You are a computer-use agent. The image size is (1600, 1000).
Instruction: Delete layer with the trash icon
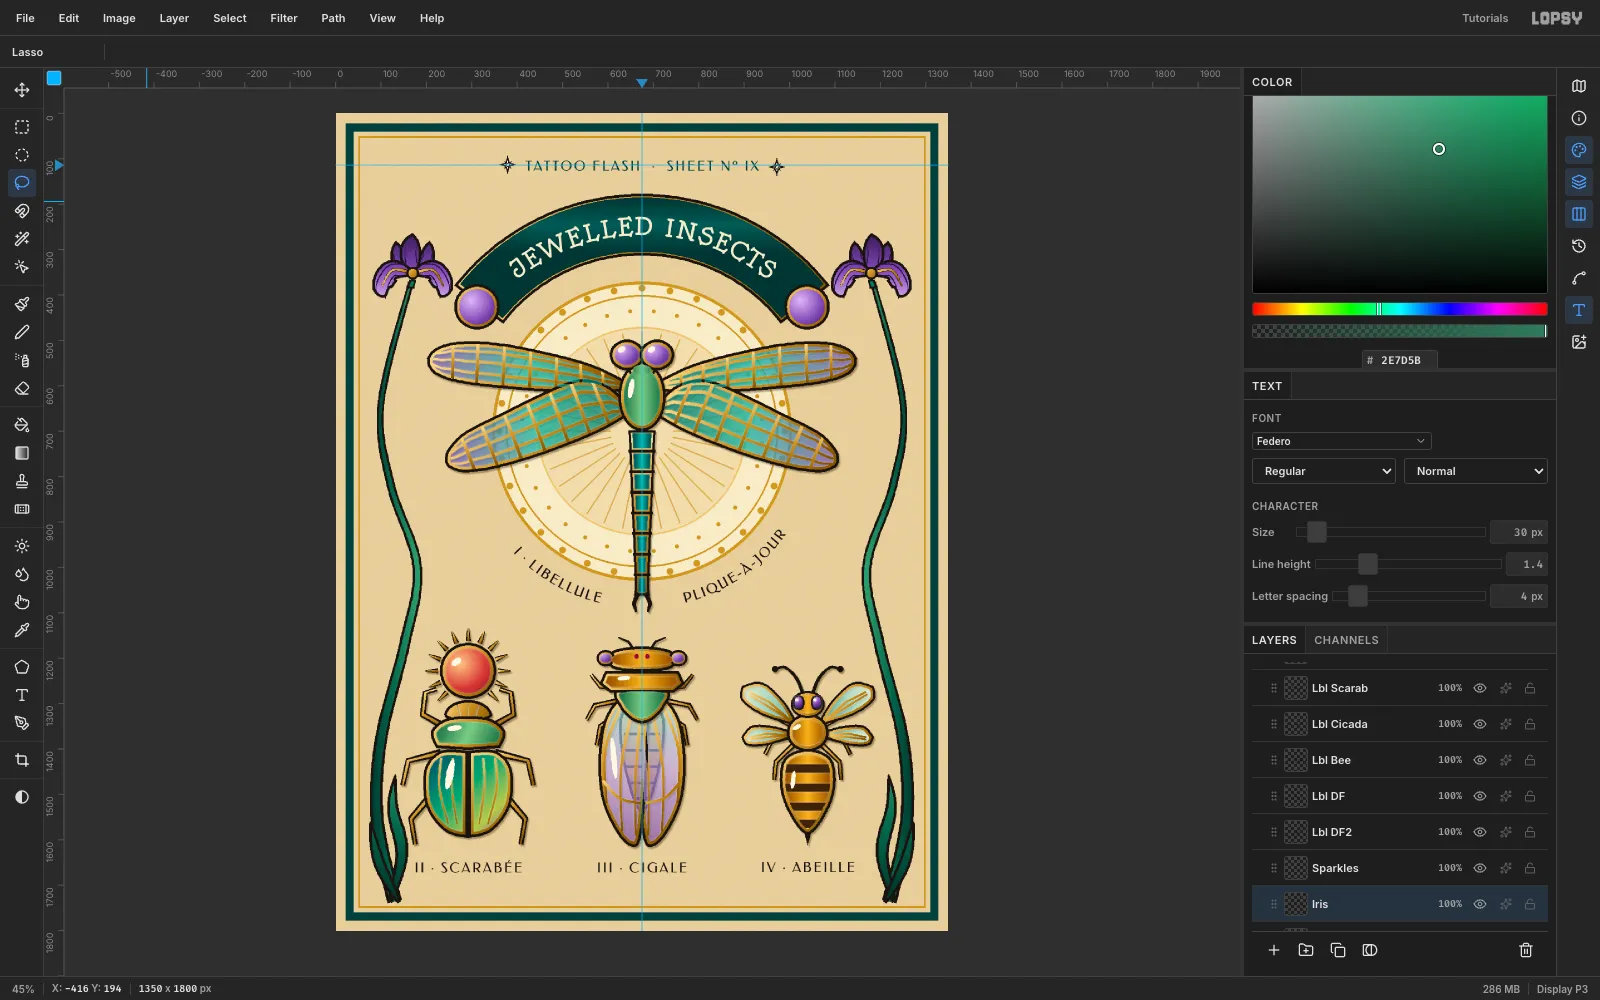[x=1526, y=950]
